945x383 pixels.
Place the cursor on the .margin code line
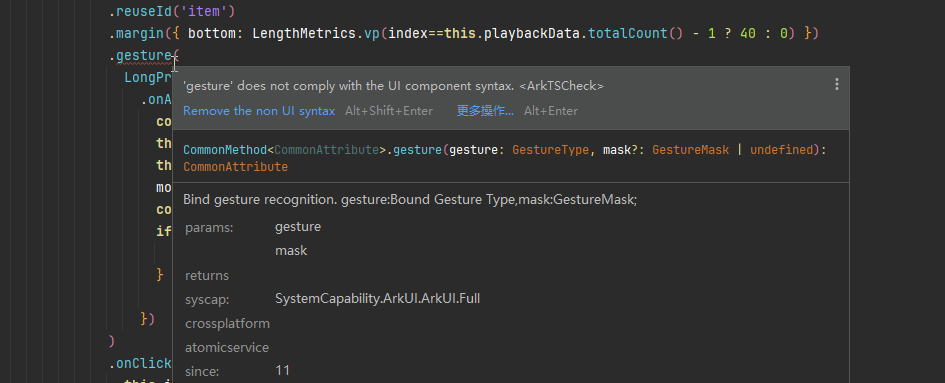point(463,33)
